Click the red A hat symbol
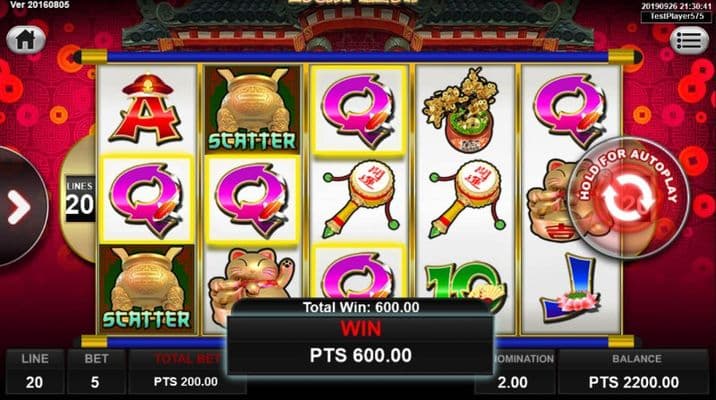 146,110
